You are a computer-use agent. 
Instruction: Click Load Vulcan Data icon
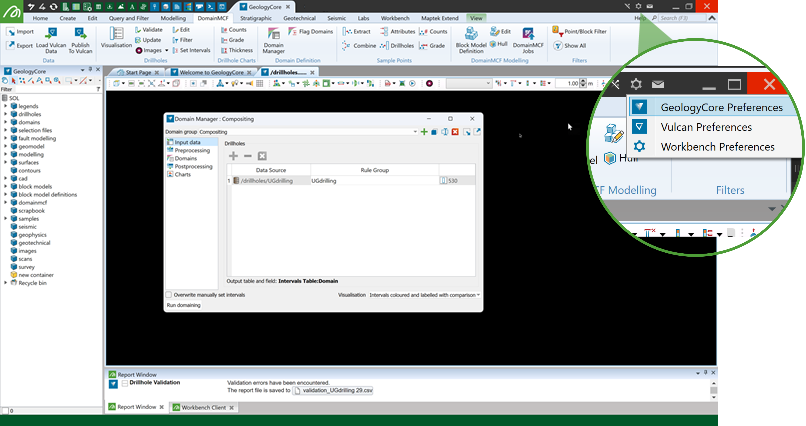pyautogui.click(x=51, y=34)
